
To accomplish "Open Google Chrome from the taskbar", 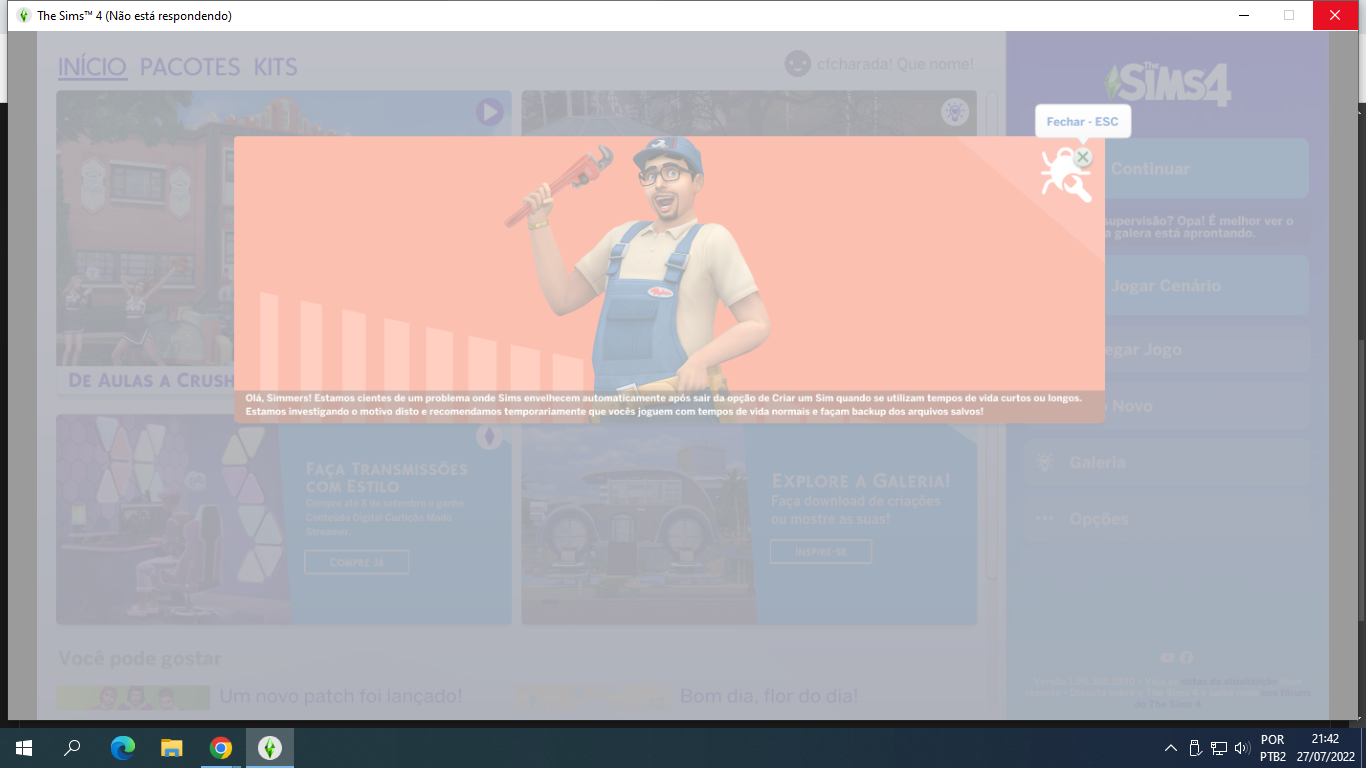I will (221, 748).
